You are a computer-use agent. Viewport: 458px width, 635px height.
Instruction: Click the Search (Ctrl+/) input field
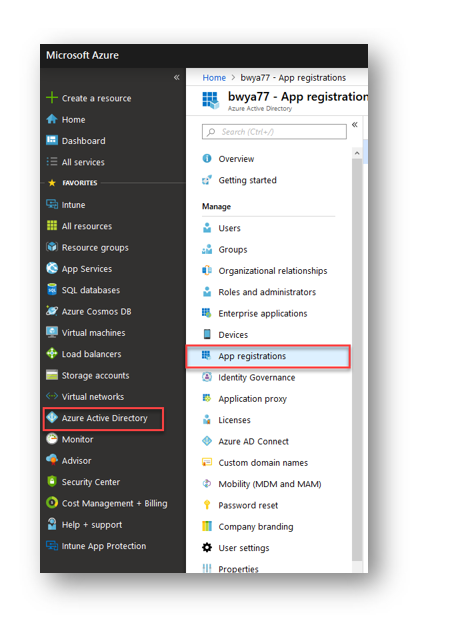pos(274,132)
